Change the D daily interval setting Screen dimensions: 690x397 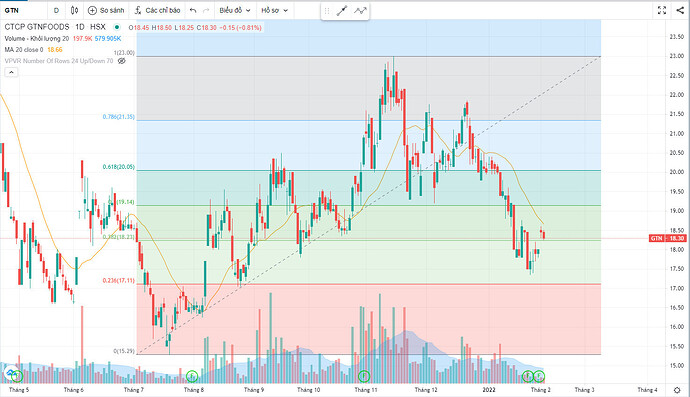(x=56, y=10)
